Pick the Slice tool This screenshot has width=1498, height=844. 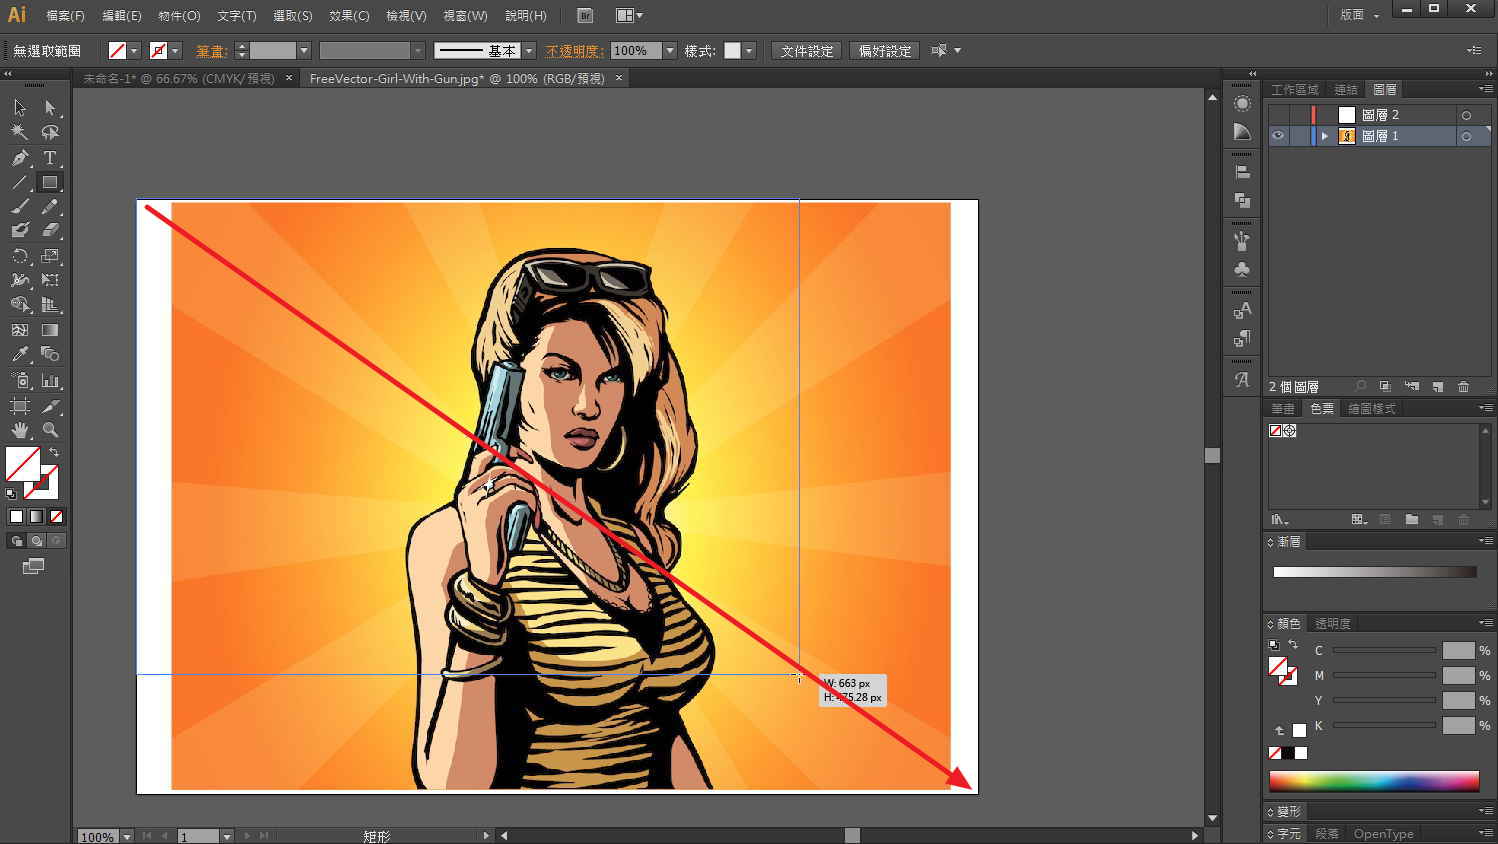click(x=50, y=406)
